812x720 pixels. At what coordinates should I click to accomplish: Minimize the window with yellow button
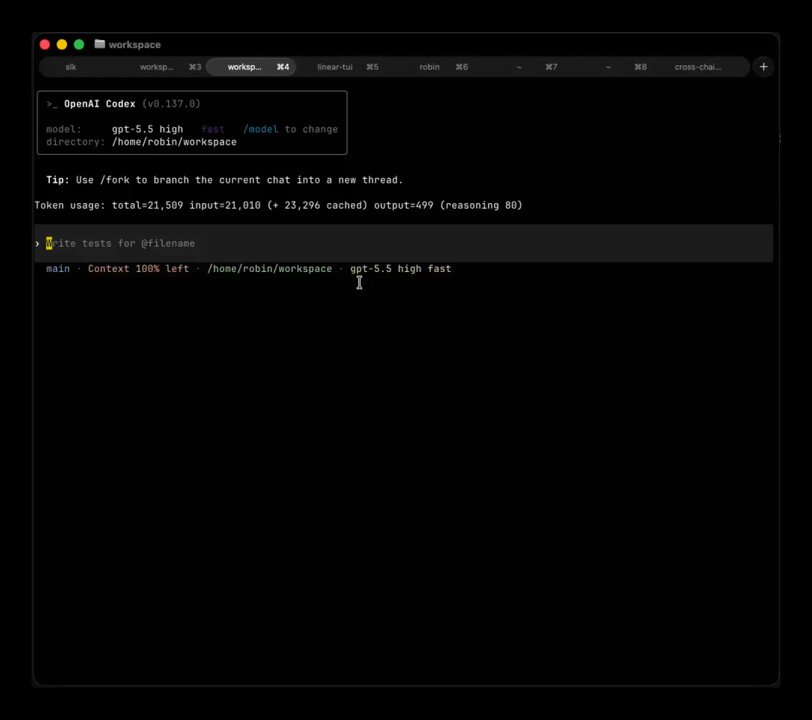[x=62, y=45]
